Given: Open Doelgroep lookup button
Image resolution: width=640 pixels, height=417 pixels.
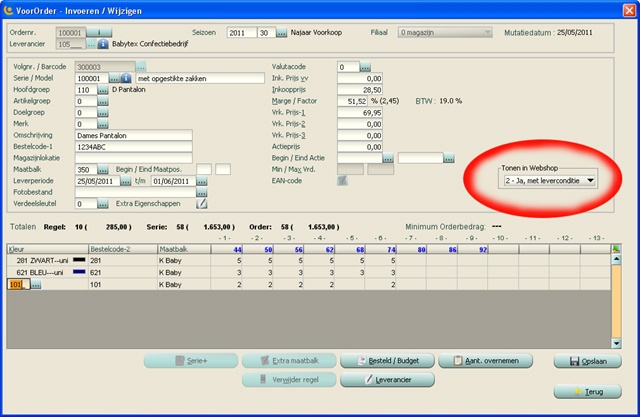Looking at the screenshot, I should tap(103, 113).
